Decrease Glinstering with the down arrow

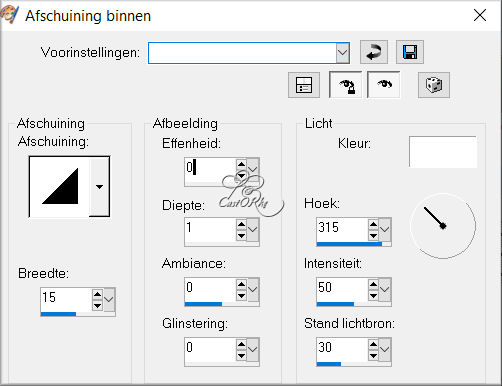click(241, 356)
